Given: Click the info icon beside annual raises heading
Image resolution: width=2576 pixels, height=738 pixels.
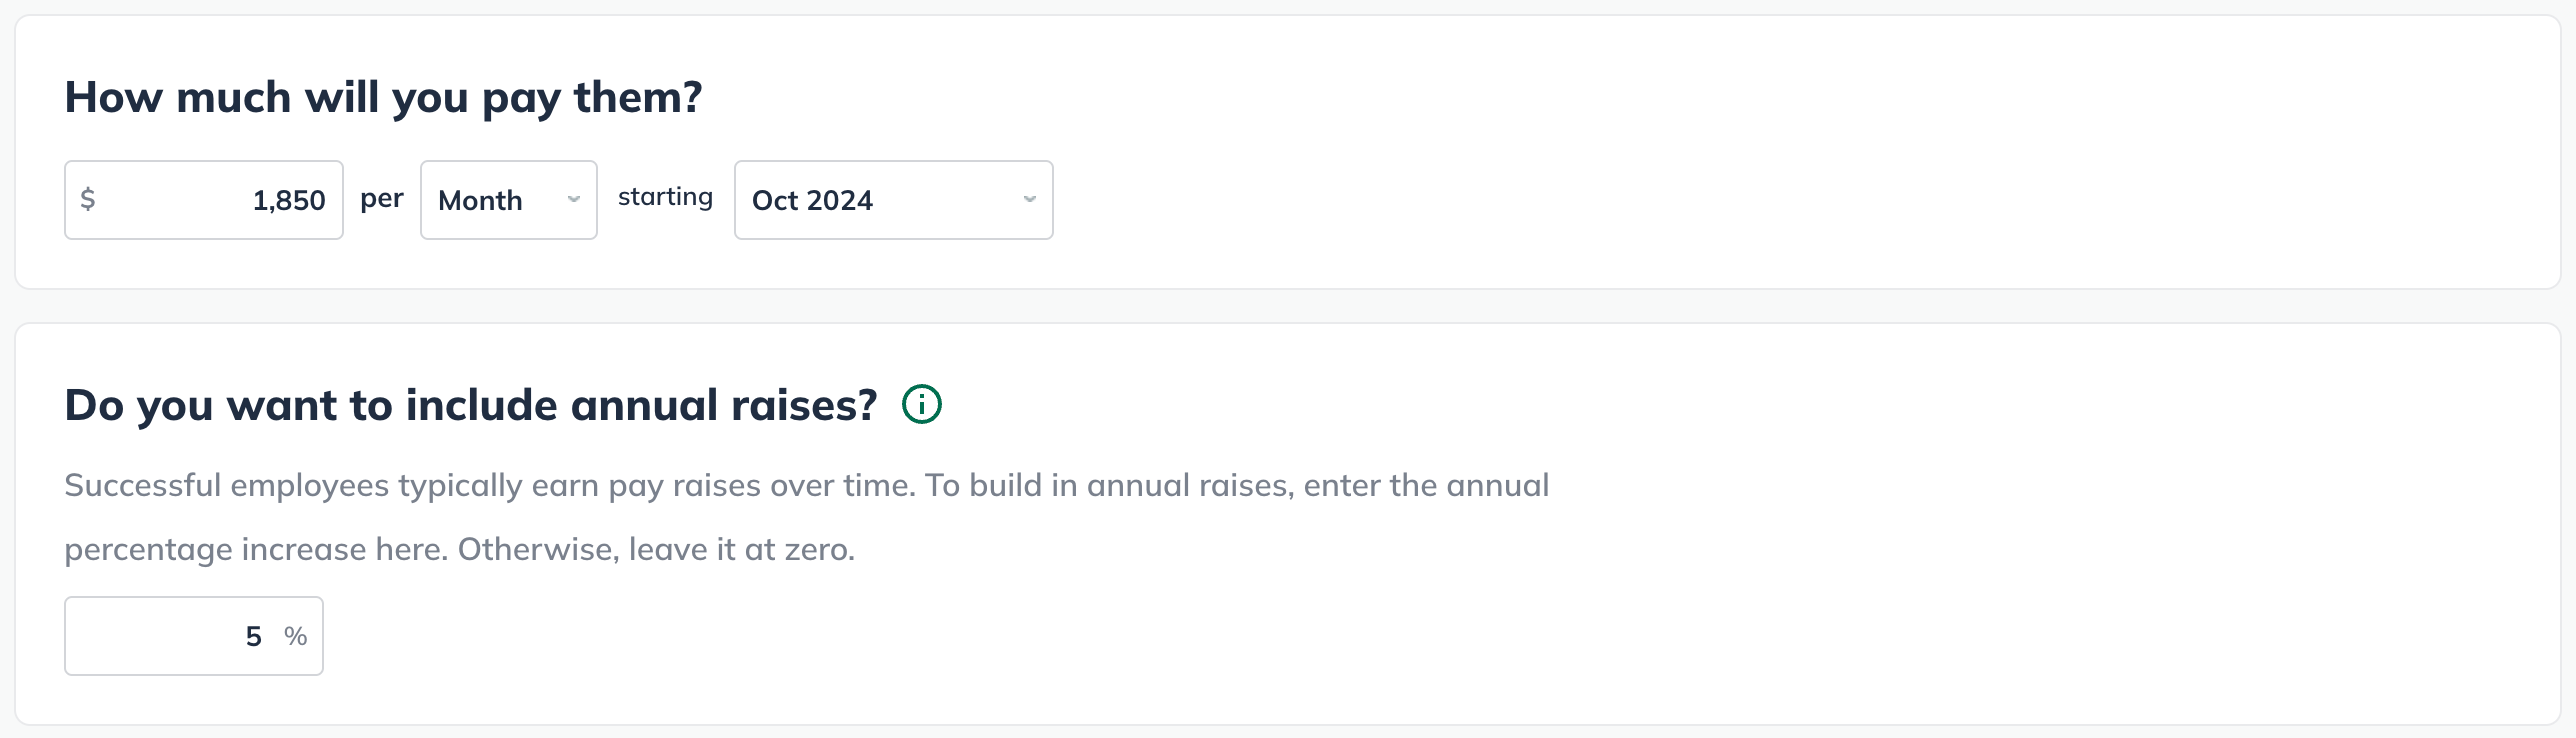Looking at the screenshot, I should (921, 405).
